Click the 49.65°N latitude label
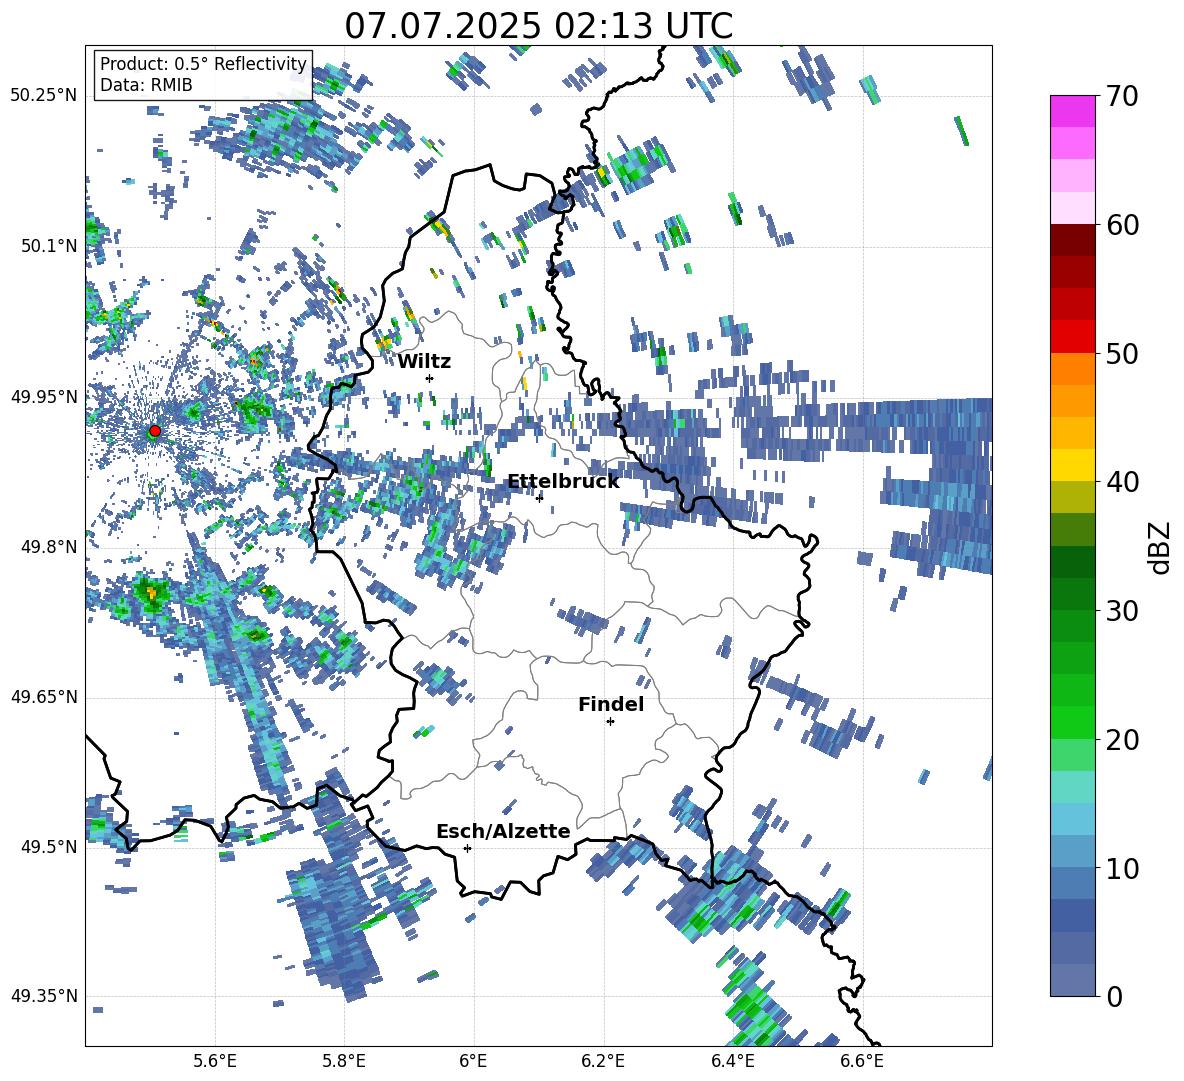Image resolution: width=1184 pixels, height=1081 pixels. pyautogui.click(x=44, y=697)
